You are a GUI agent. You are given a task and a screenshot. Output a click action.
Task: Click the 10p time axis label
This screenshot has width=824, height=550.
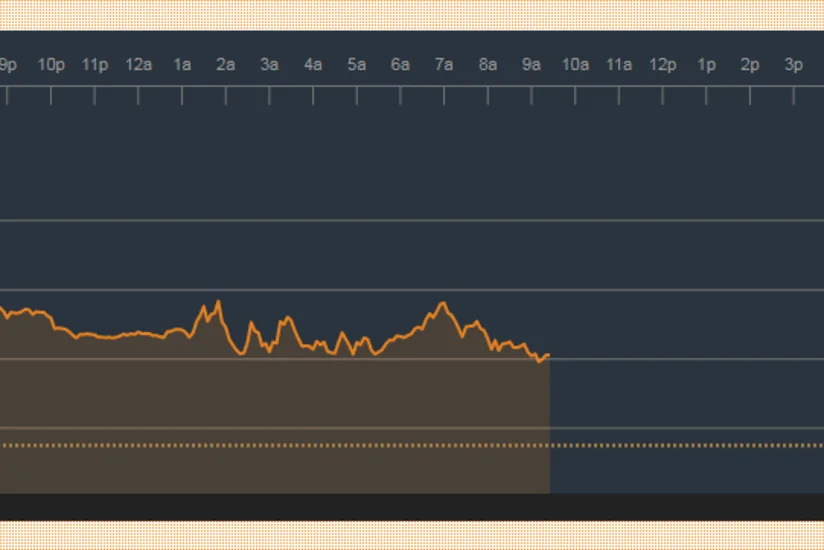[51, 65]
